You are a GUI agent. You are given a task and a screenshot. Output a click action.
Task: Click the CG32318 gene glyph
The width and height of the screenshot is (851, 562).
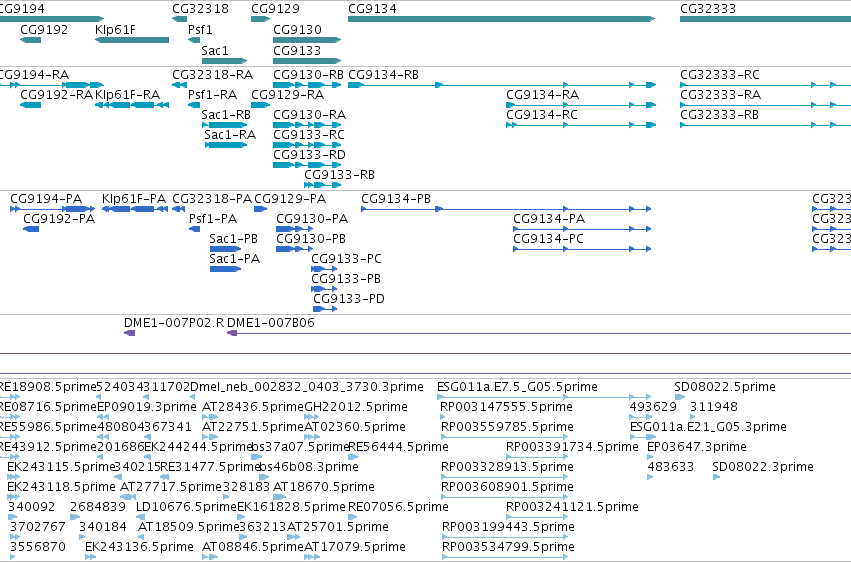click(x=180, y=19)
